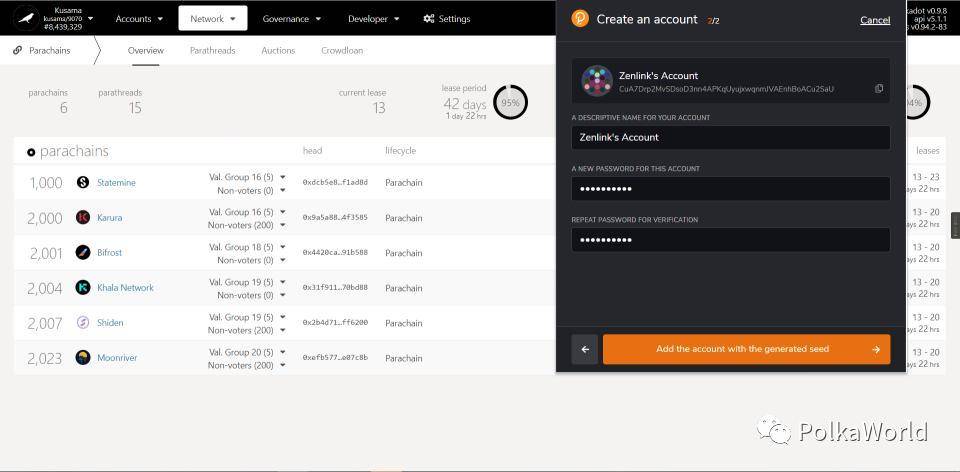Click the Karura parachain icon
This screenshot has height=472, width=960.
[83, 217]
